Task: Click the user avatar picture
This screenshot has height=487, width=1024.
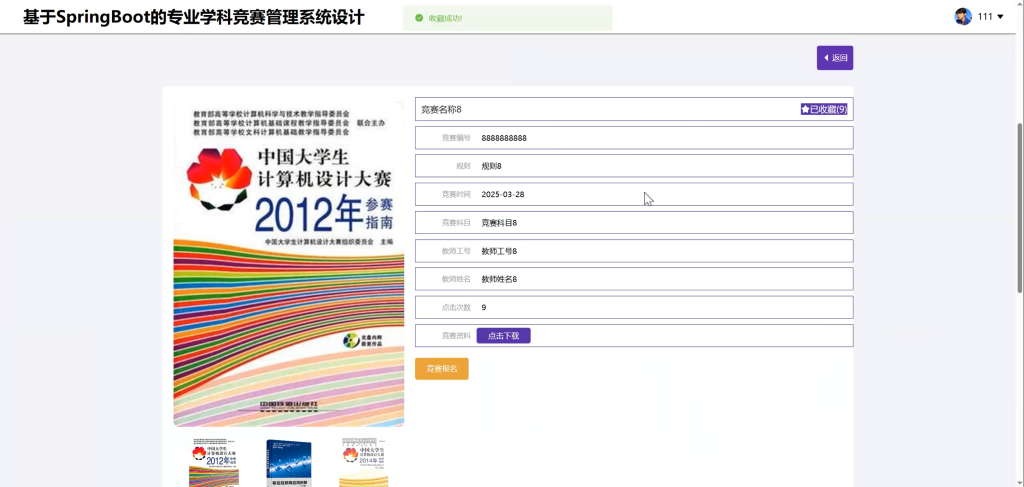Action: (963, 16)
